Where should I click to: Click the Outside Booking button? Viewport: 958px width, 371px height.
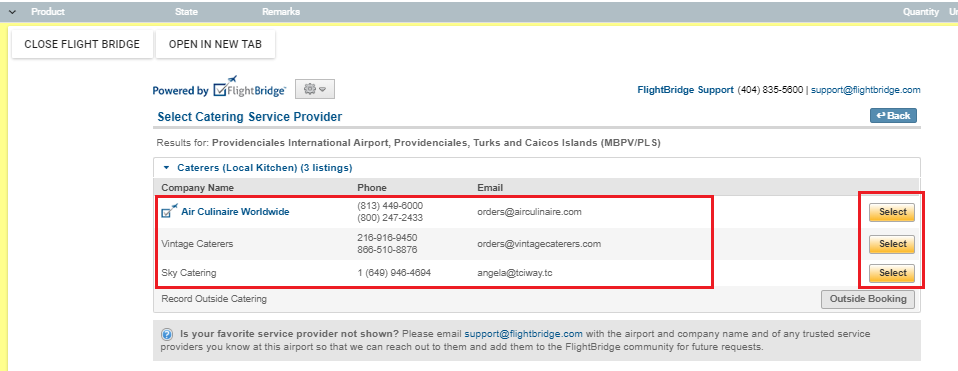(868, 299)
